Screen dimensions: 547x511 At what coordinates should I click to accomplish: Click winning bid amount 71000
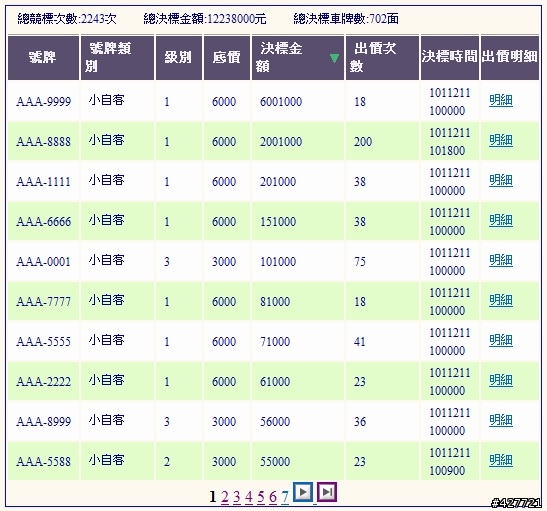click(275, 341)
